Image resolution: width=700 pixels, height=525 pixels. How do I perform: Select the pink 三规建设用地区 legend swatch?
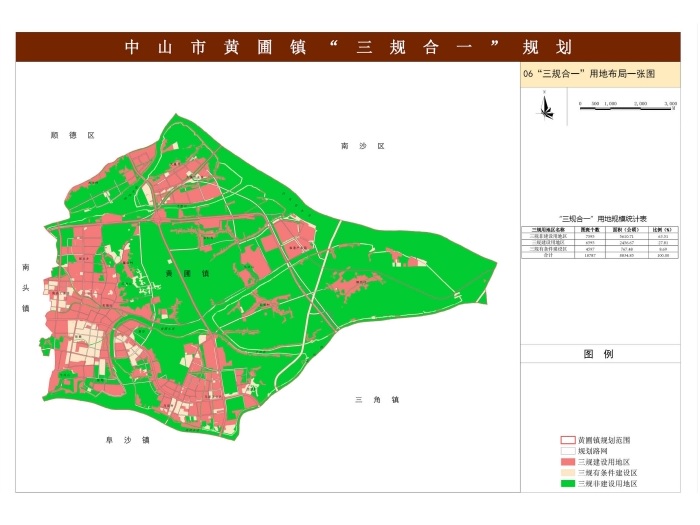(x=567, y=462)
